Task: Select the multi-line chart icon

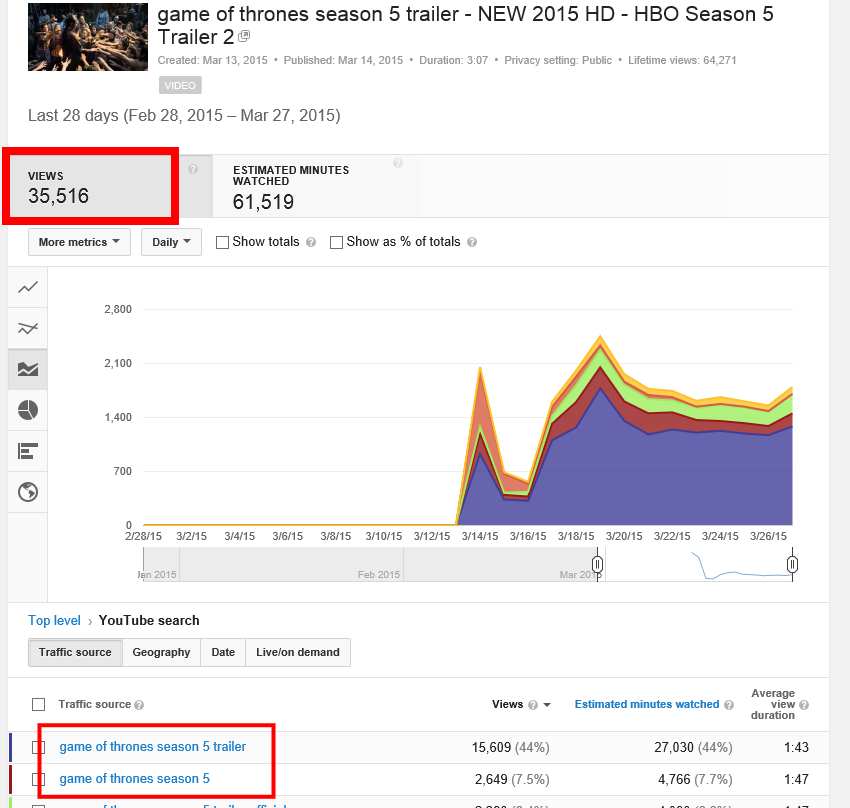Action: [28, 328]
